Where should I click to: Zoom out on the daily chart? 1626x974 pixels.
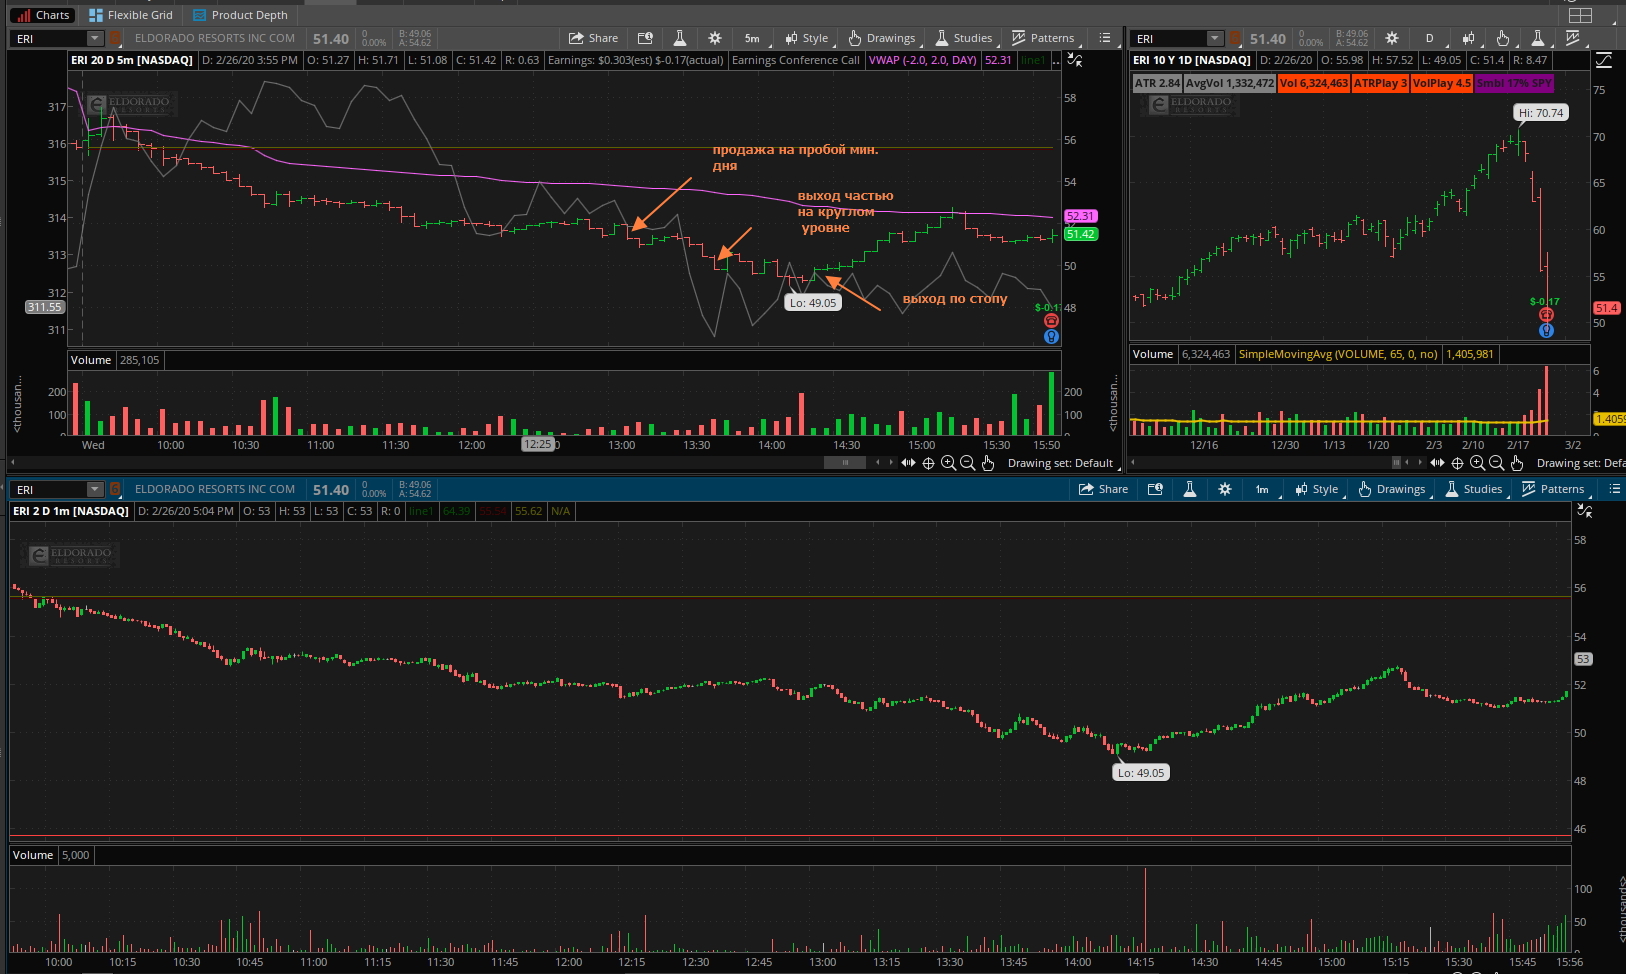[x=1496, y=463]
